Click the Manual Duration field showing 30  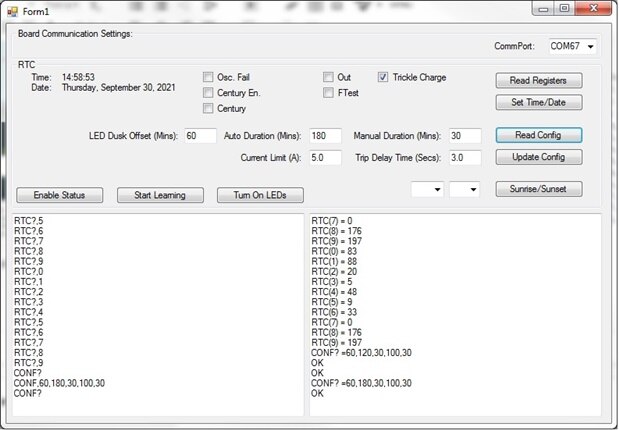pos(465,136)
